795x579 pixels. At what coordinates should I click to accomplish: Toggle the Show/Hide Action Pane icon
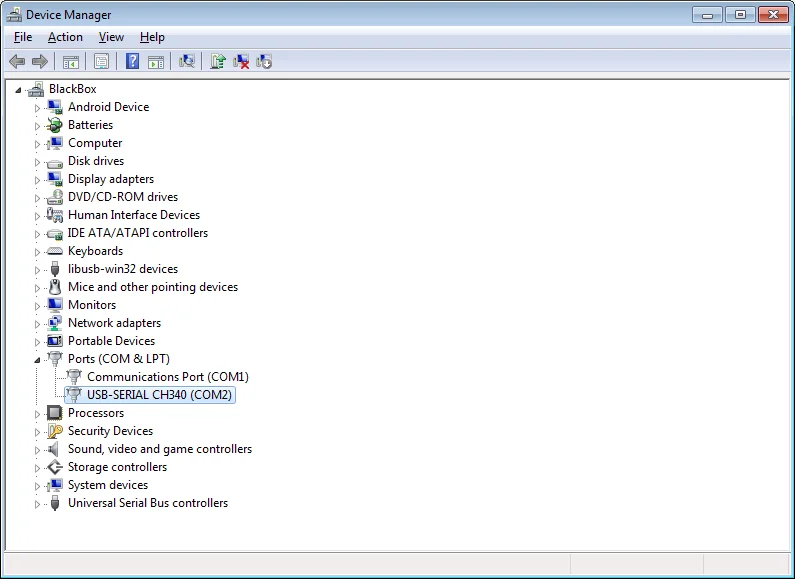point(156,62)
